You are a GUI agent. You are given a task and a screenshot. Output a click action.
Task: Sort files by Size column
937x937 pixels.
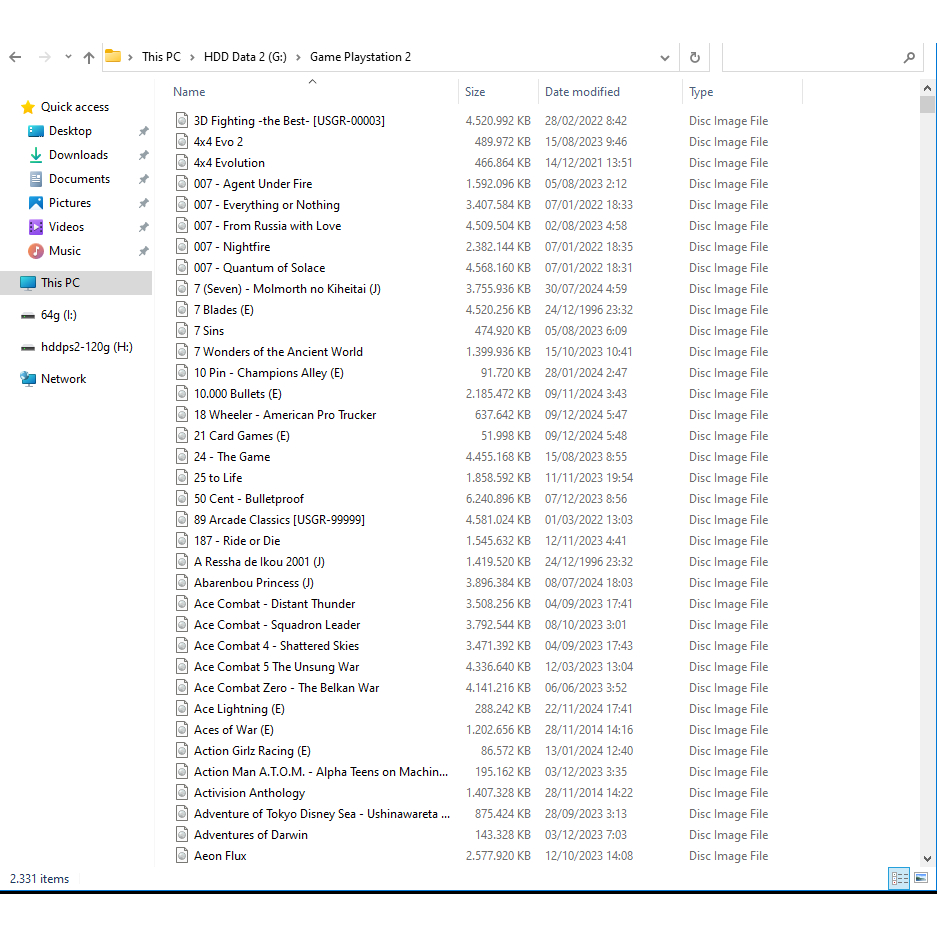[x=475, y=92]
